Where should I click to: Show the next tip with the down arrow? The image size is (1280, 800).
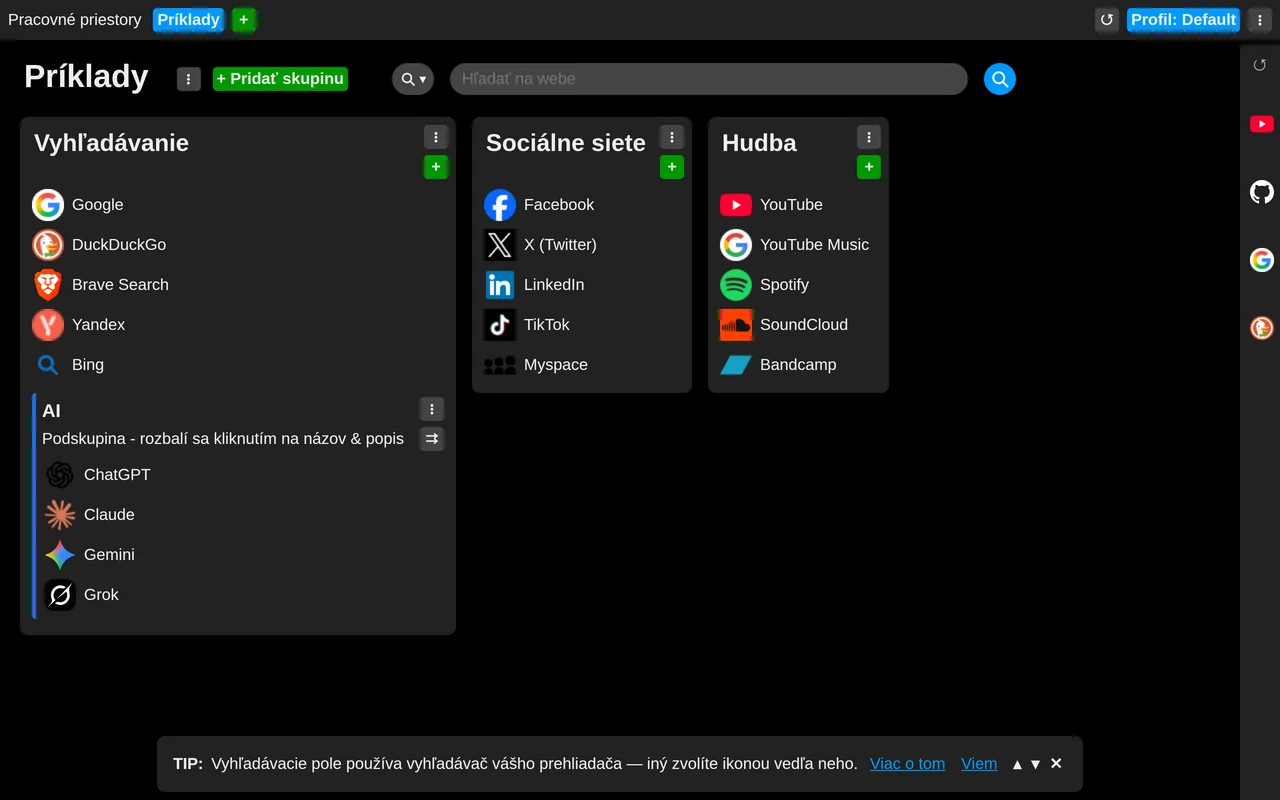point(1036,764)
